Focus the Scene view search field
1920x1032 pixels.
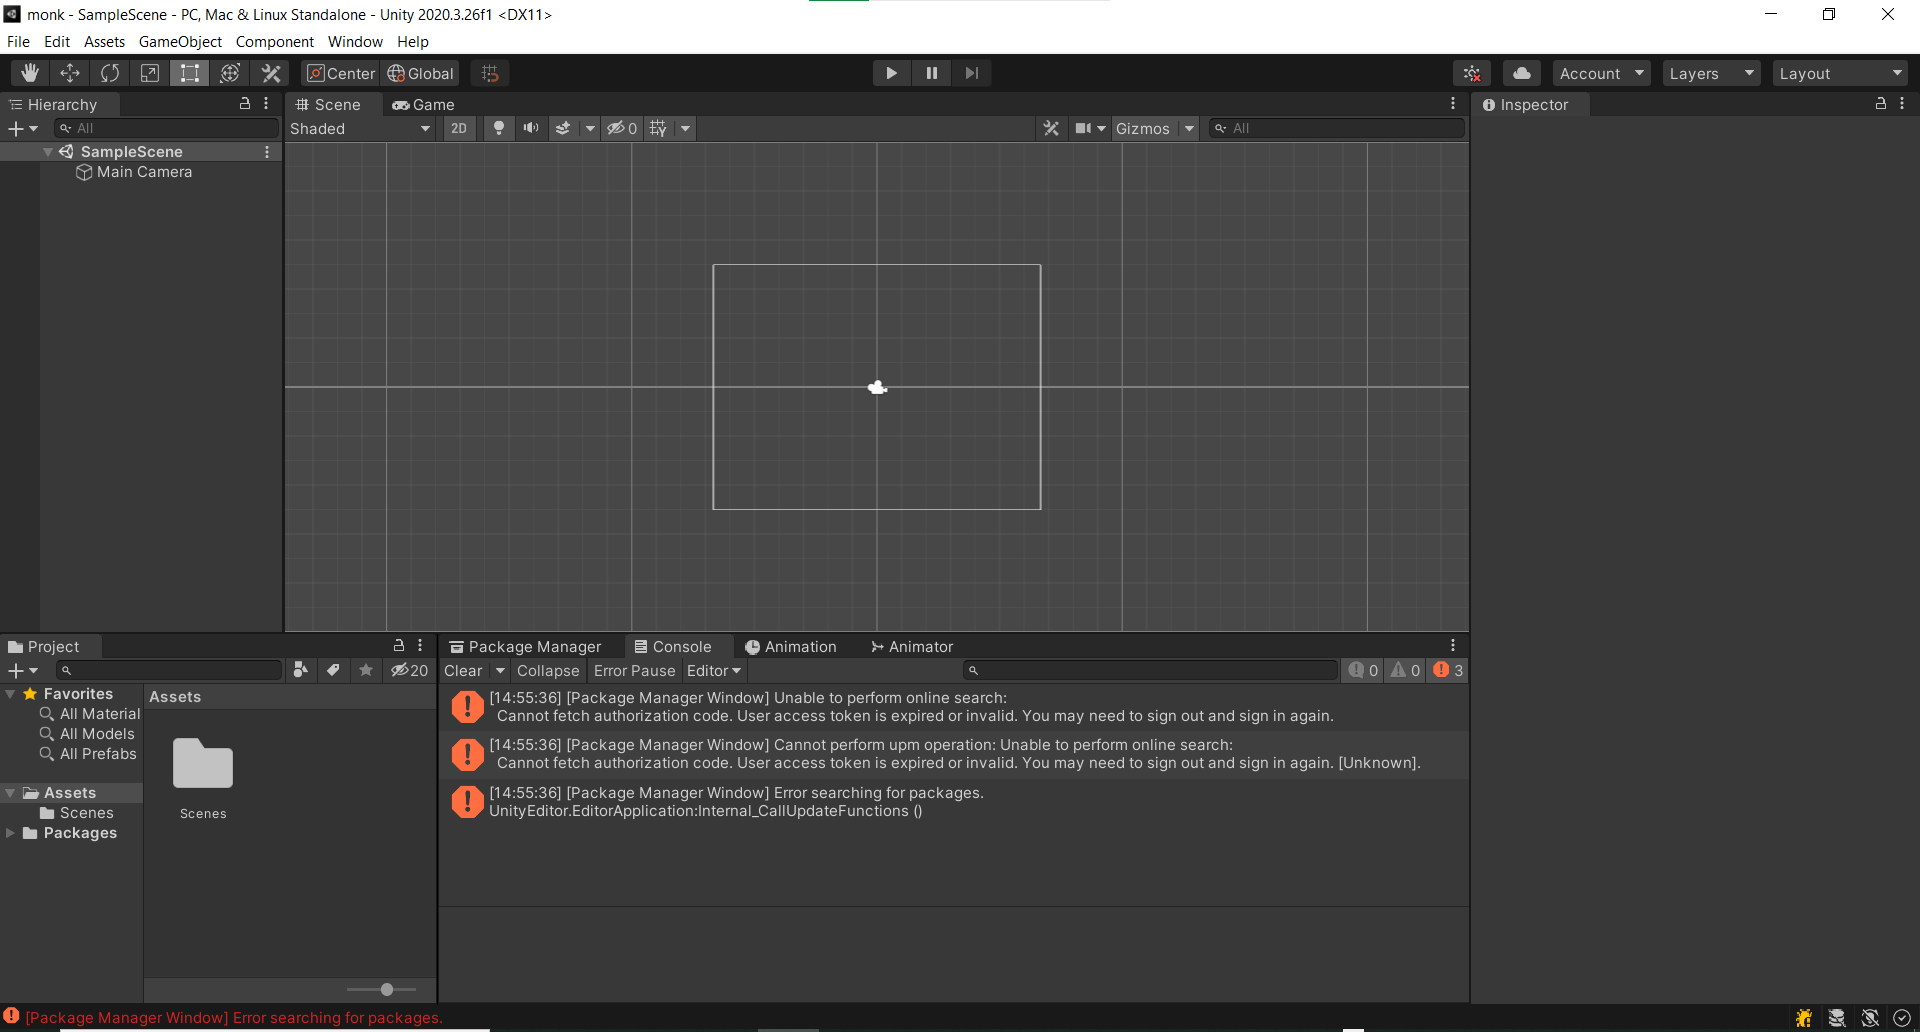1337,128
